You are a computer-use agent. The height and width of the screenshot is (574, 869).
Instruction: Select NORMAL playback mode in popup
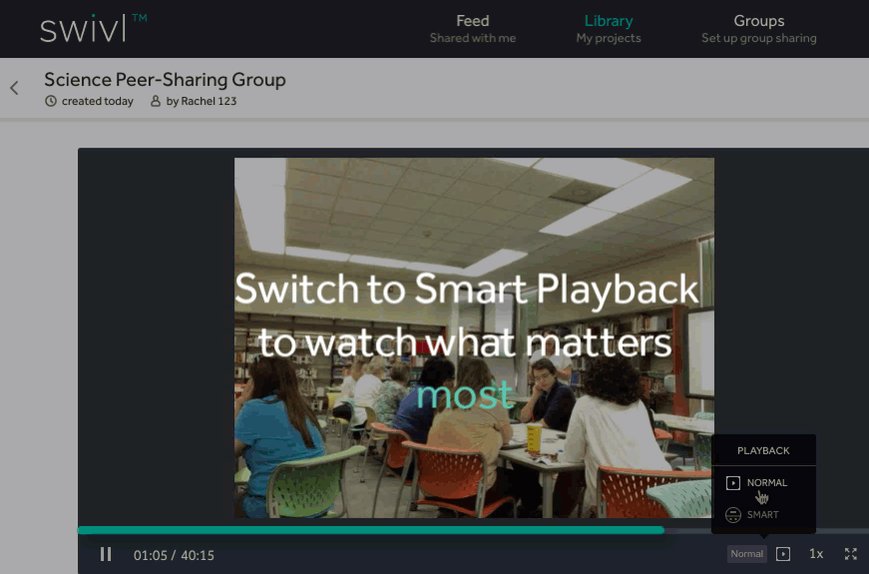(x=756, y=483)
